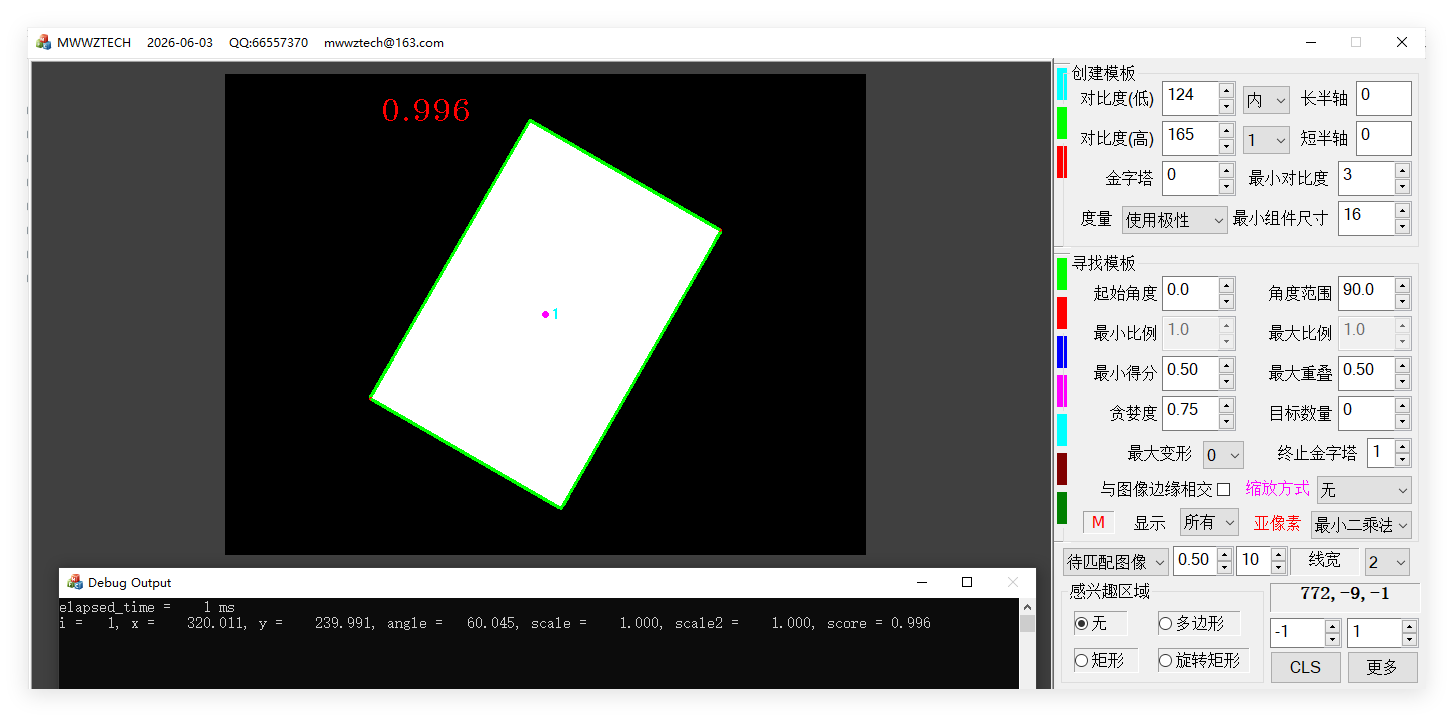Image resolution: width=1453 pixels, height=716 pixels.
Task: Click the CLS button
Action: click(1305, 667)
